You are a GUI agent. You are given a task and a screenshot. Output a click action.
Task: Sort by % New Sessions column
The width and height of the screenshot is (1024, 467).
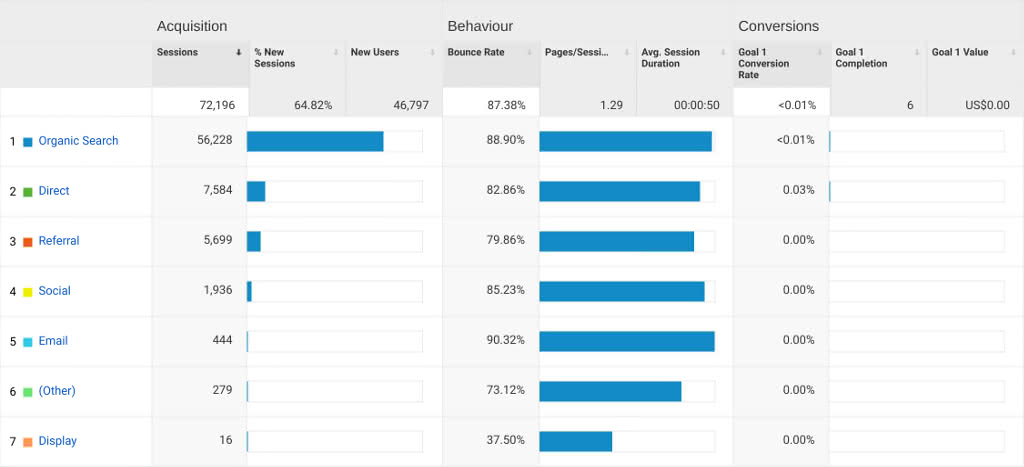click(x=275, y=57)
